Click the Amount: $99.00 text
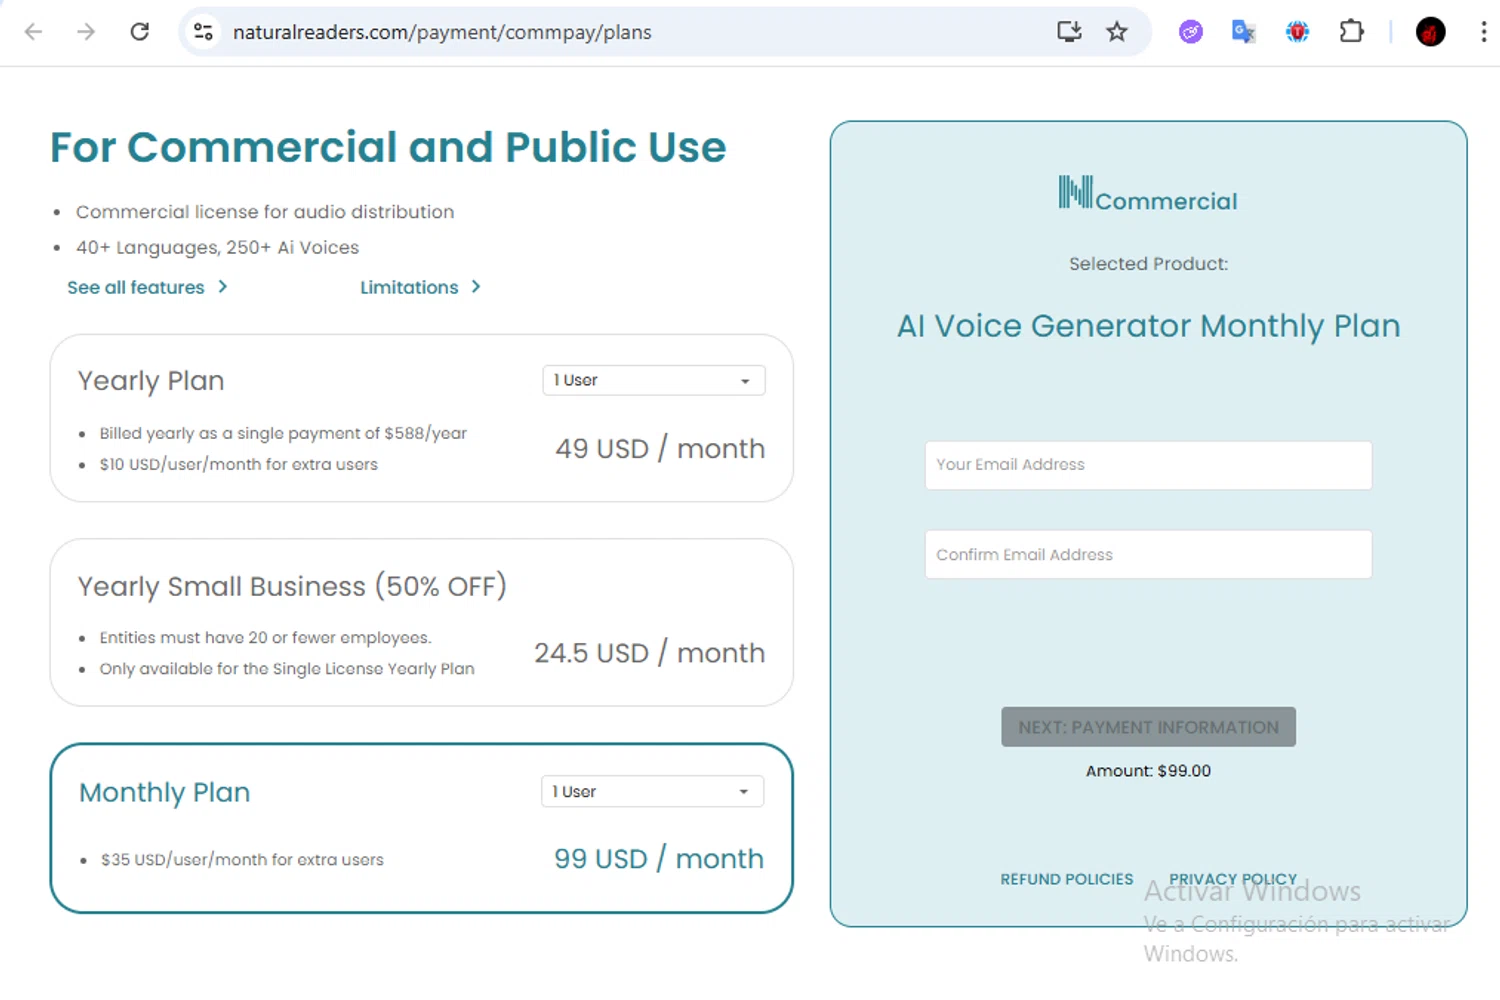The width and height of the screenshot is (1500, 1000). (1148, 771)
